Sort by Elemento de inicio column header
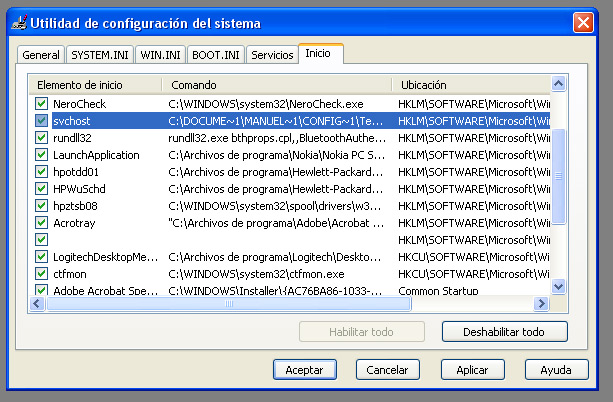Viewport: 613px width, 402px height. coord(95,85)
